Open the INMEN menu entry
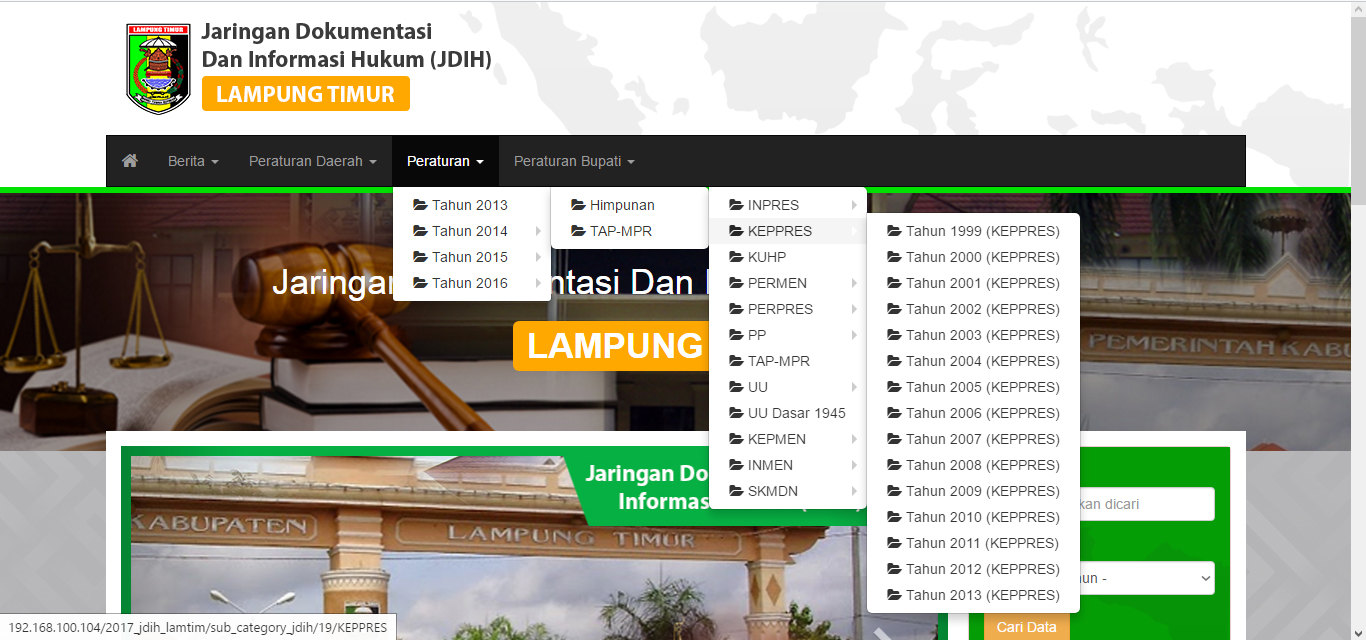The image size is (1366, 640). (x=788, y=465)
